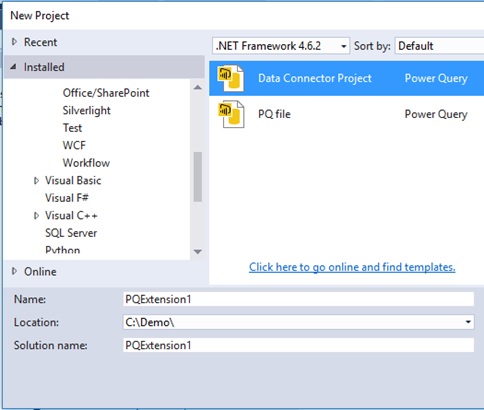Expand the Recent section

[x=14, y=42]
